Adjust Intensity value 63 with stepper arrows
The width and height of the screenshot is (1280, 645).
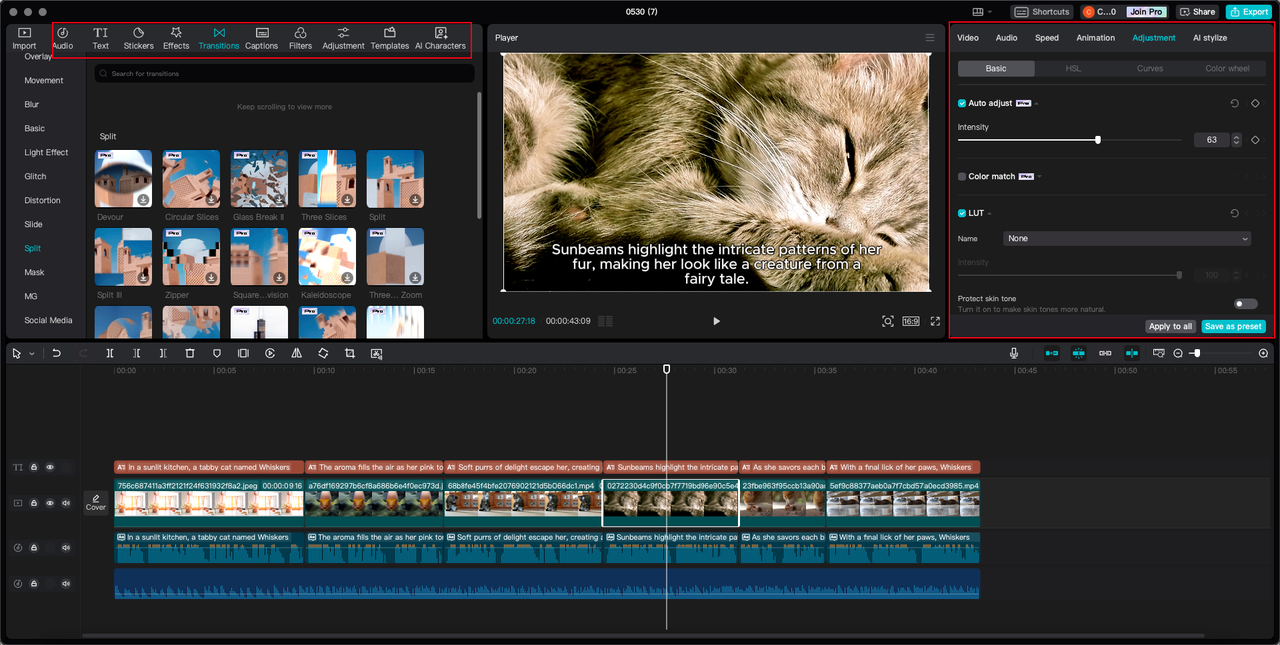1237,140
